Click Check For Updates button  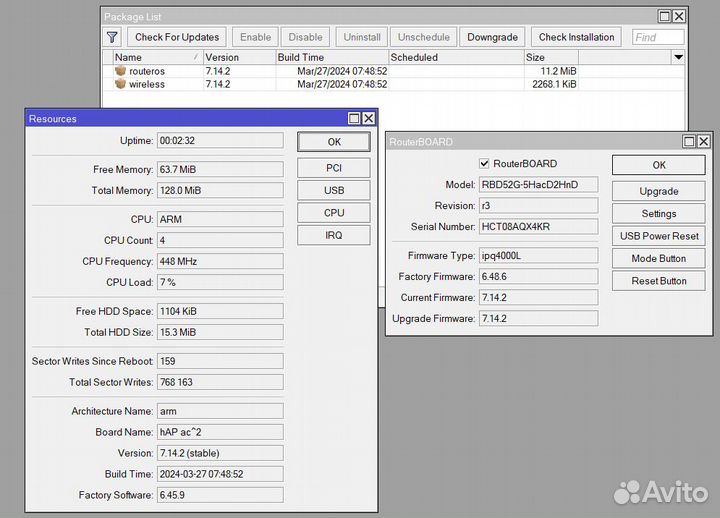click(x=177, y=37)
